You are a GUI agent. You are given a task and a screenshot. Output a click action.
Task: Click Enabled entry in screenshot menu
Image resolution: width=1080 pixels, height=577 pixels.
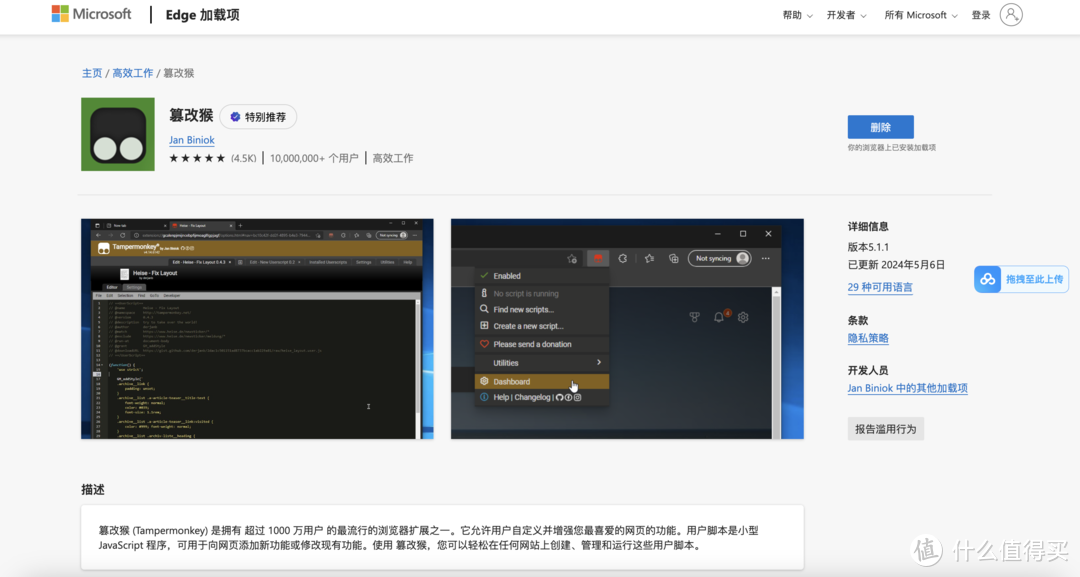[x=541, y=276]
